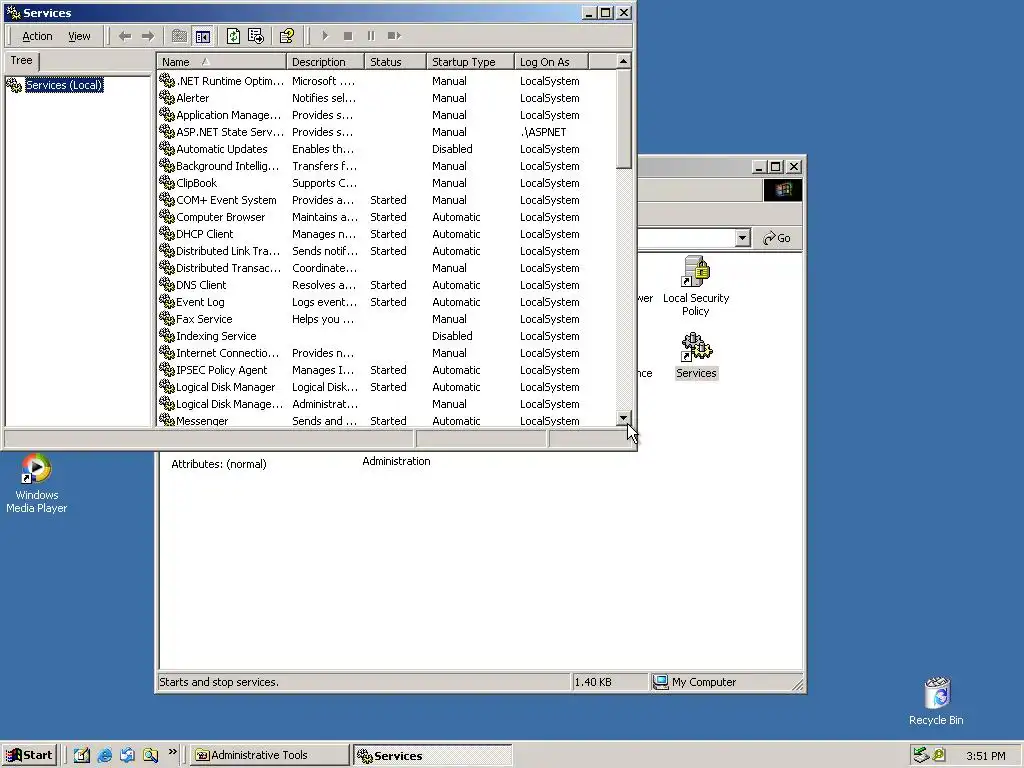Select Services shortcut in Administrative Tools window
1024x768 pixels.
(696, 356)
